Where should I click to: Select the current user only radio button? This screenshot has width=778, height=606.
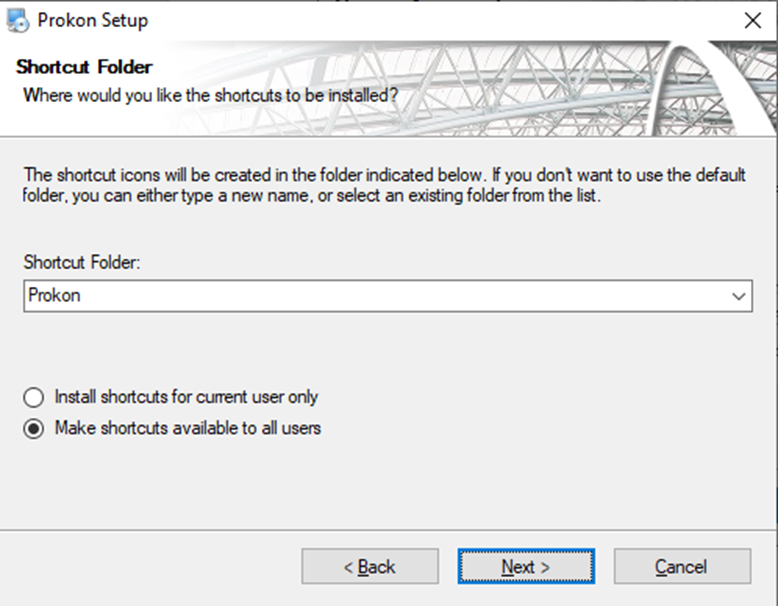(34, 397)
